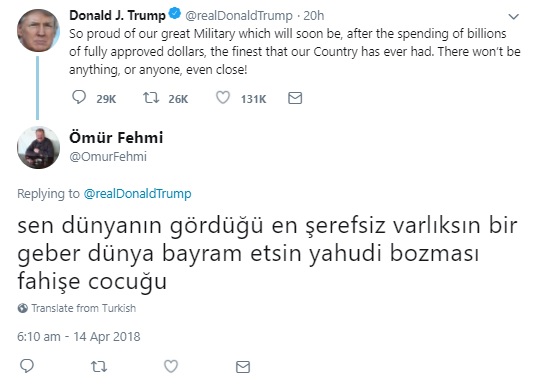This screenshot has width=539, height=389.
Task: View the 29K replies count
Action: tap(106, 99)
